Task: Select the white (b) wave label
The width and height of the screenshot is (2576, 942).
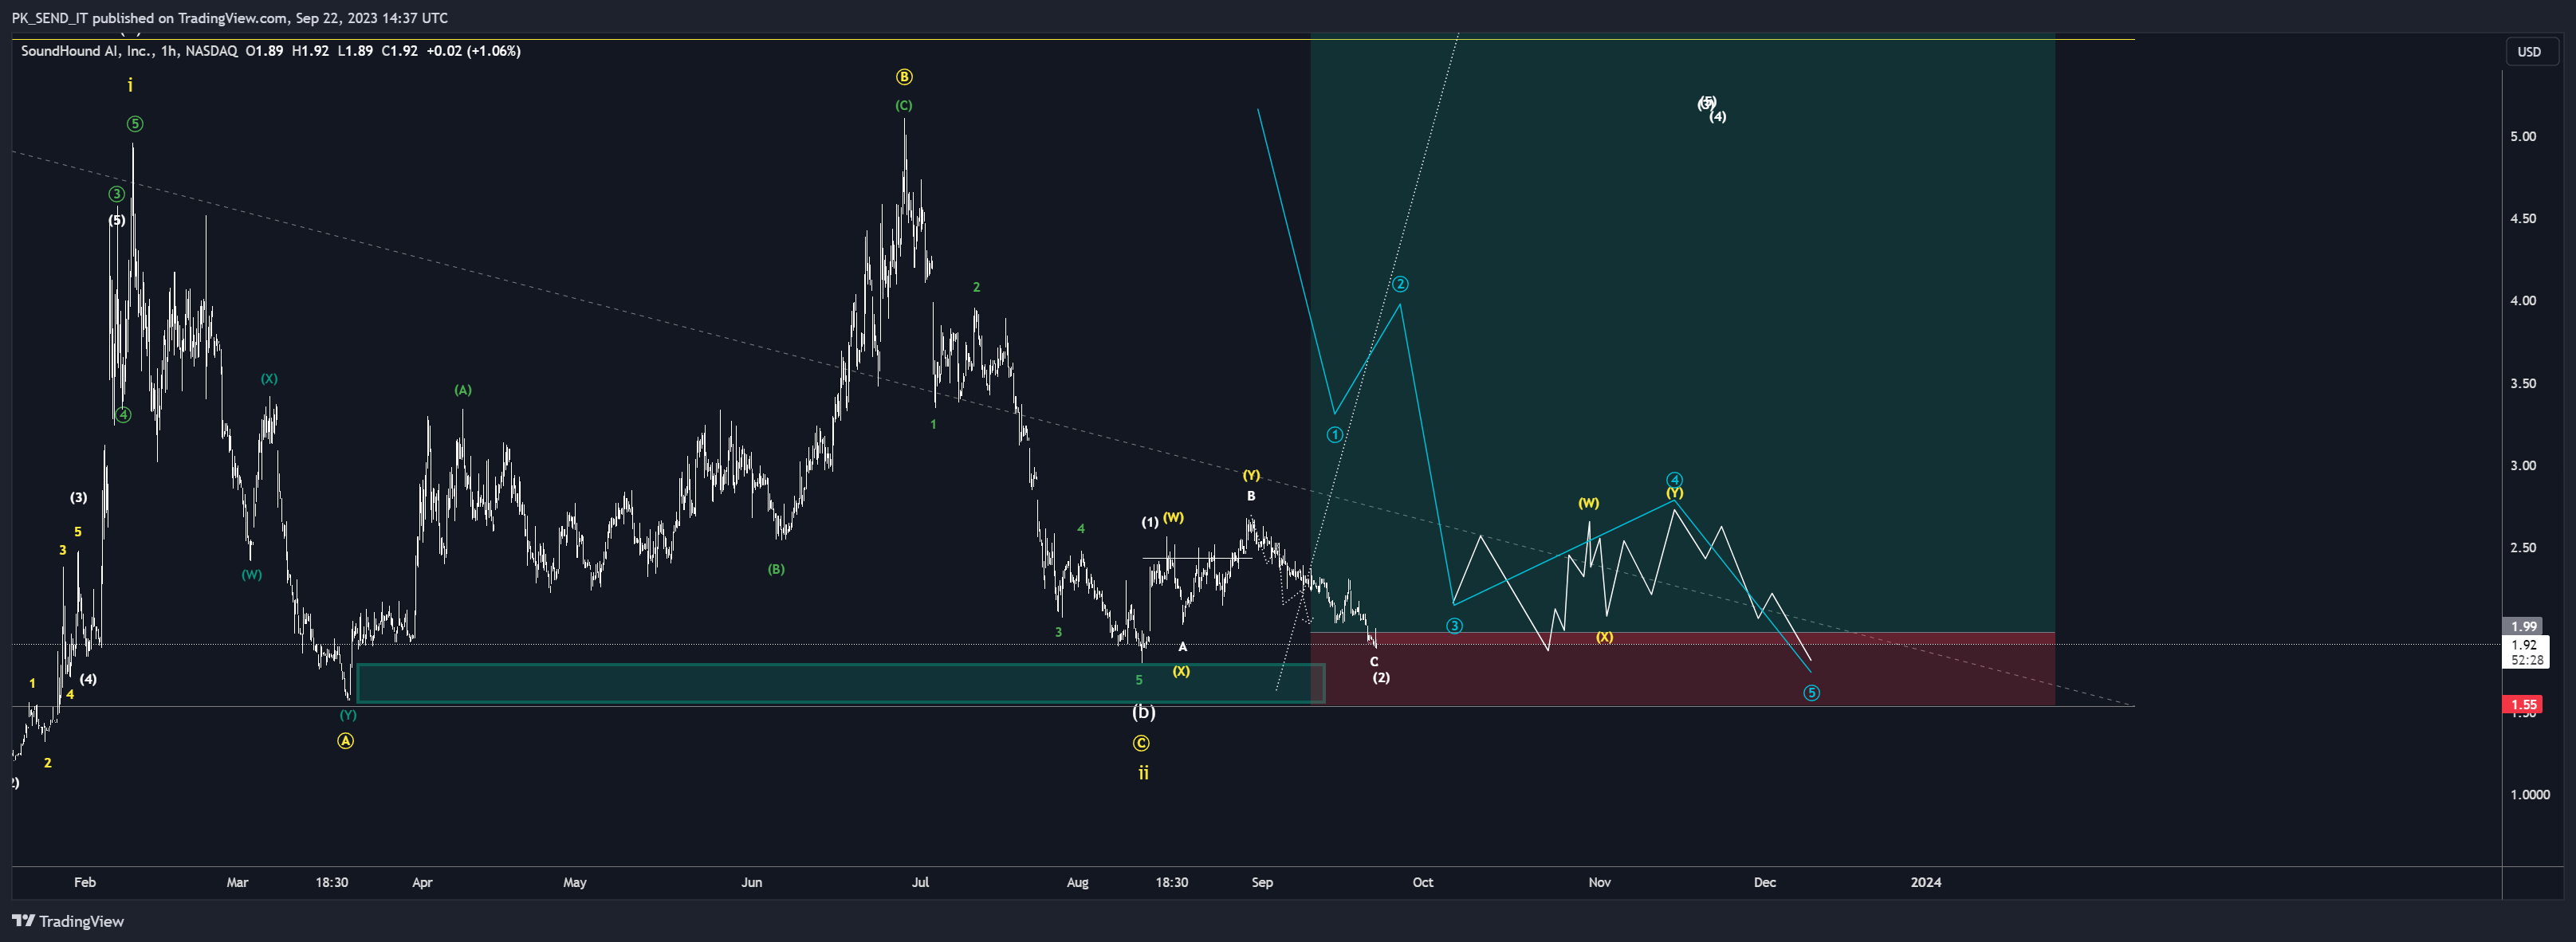Action: click(1144, 713)
